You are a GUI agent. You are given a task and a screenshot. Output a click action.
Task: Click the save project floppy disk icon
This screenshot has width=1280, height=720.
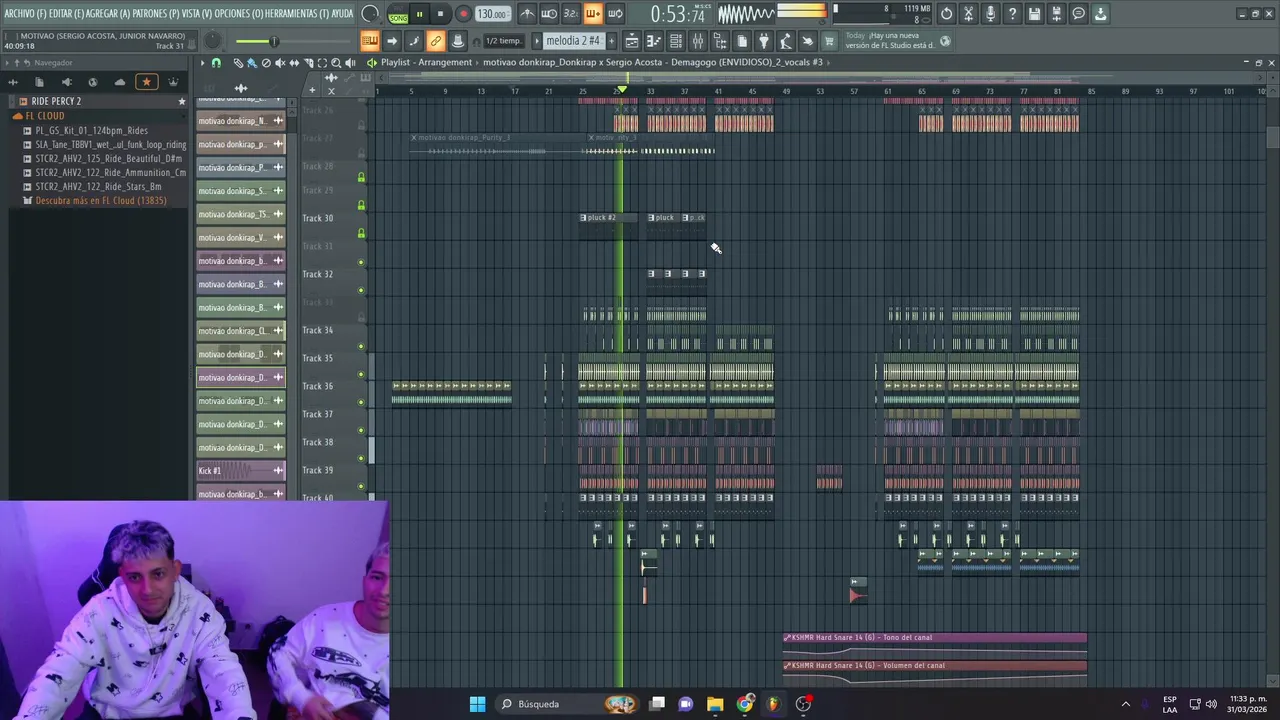(x=1035, y=14)
